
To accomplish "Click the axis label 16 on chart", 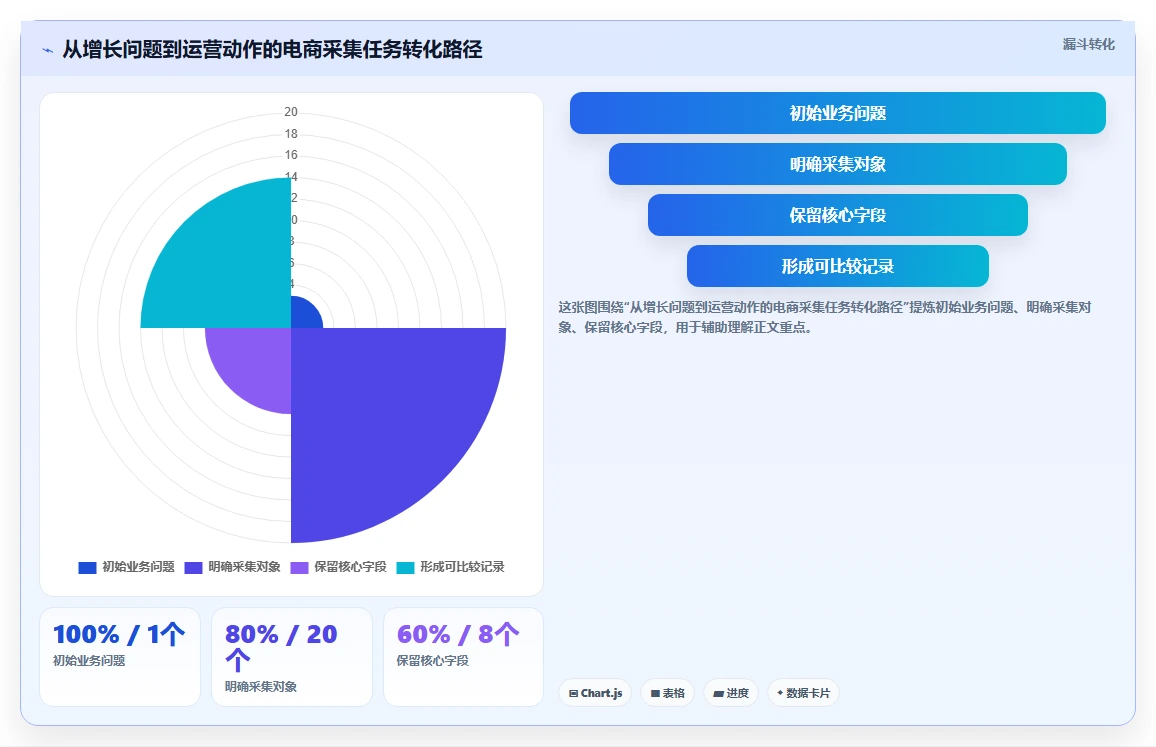I will click(x=291, y=155).
